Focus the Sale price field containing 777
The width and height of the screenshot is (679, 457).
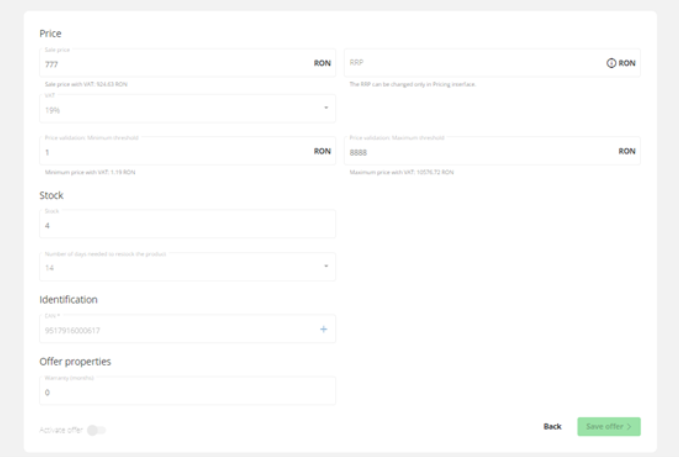[x=170, y=64]
